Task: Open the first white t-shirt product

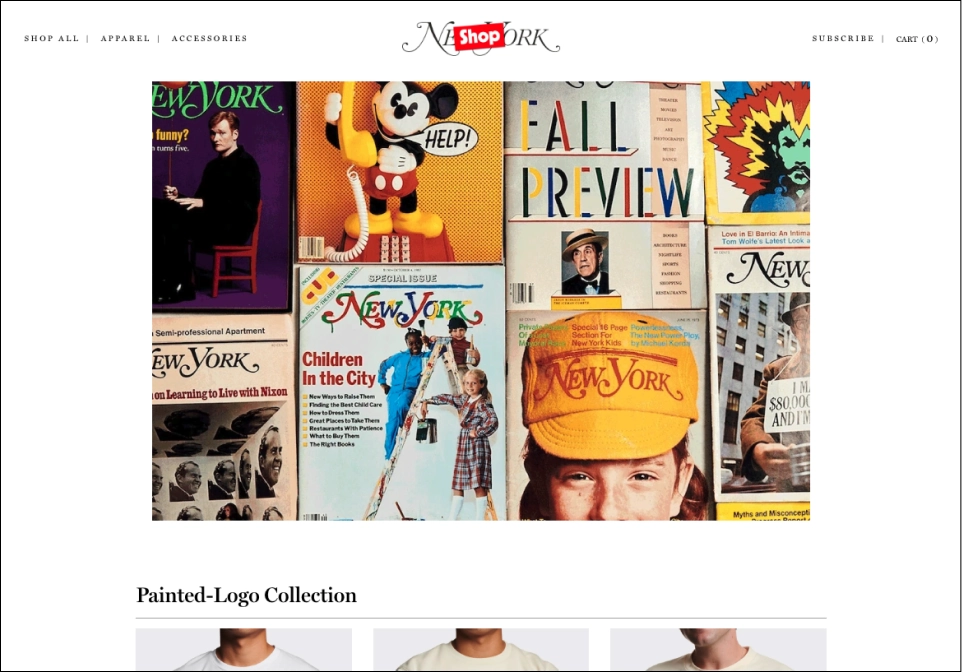Action: pos(244,649)
